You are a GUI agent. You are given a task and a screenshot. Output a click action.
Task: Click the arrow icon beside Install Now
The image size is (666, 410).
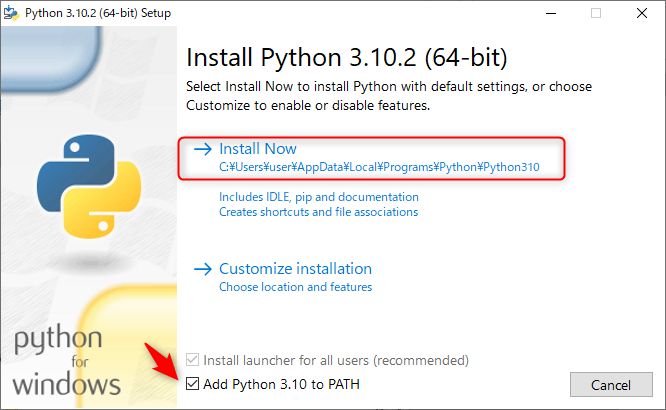[203, 149]
